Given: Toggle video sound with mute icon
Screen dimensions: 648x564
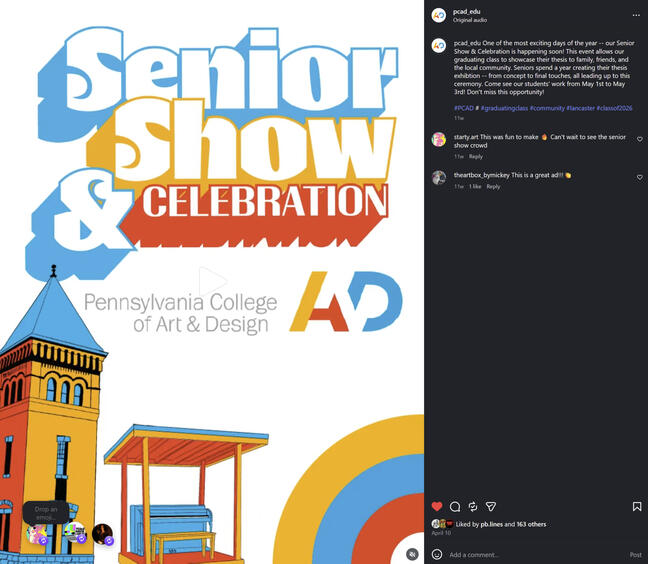Looking at the screenshot, I should coord(412,554).
